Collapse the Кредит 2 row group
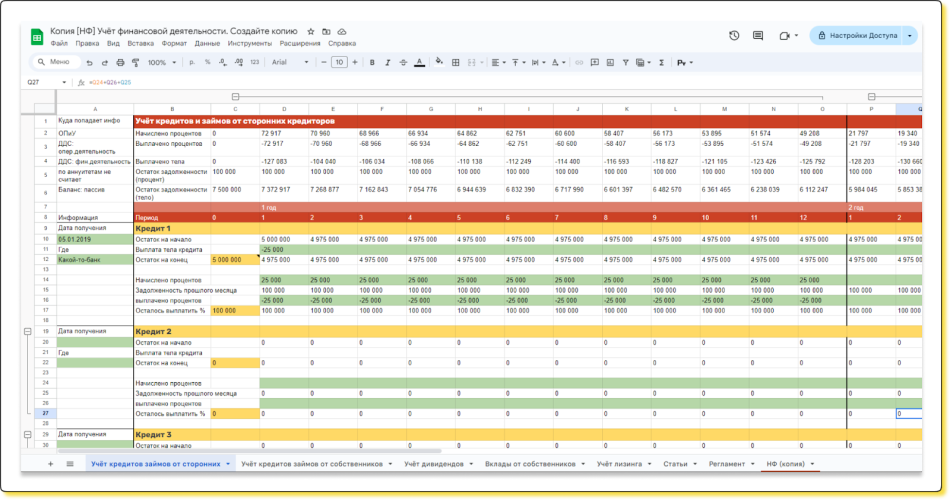This screenshot has height=500, width=950. click(x=26, y=331)
